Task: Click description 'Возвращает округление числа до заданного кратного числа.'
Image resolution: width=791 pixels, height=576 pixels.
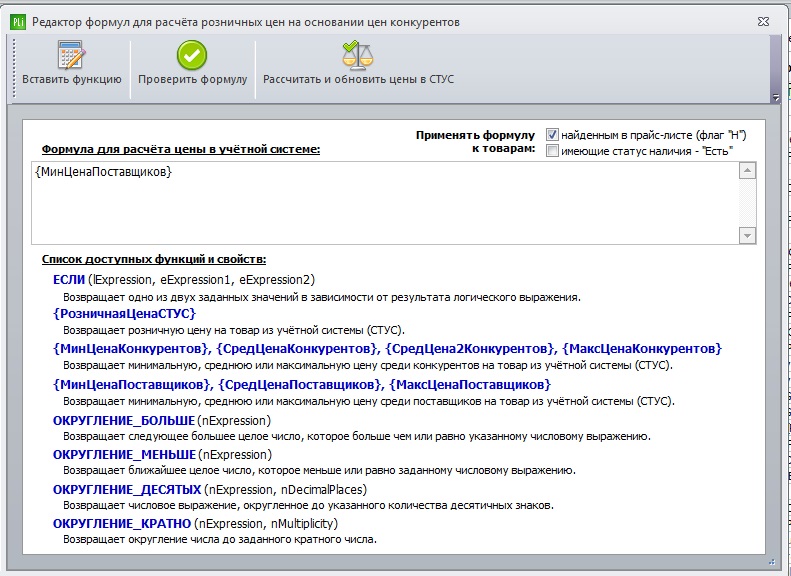Action: click(x=220, y=540)
